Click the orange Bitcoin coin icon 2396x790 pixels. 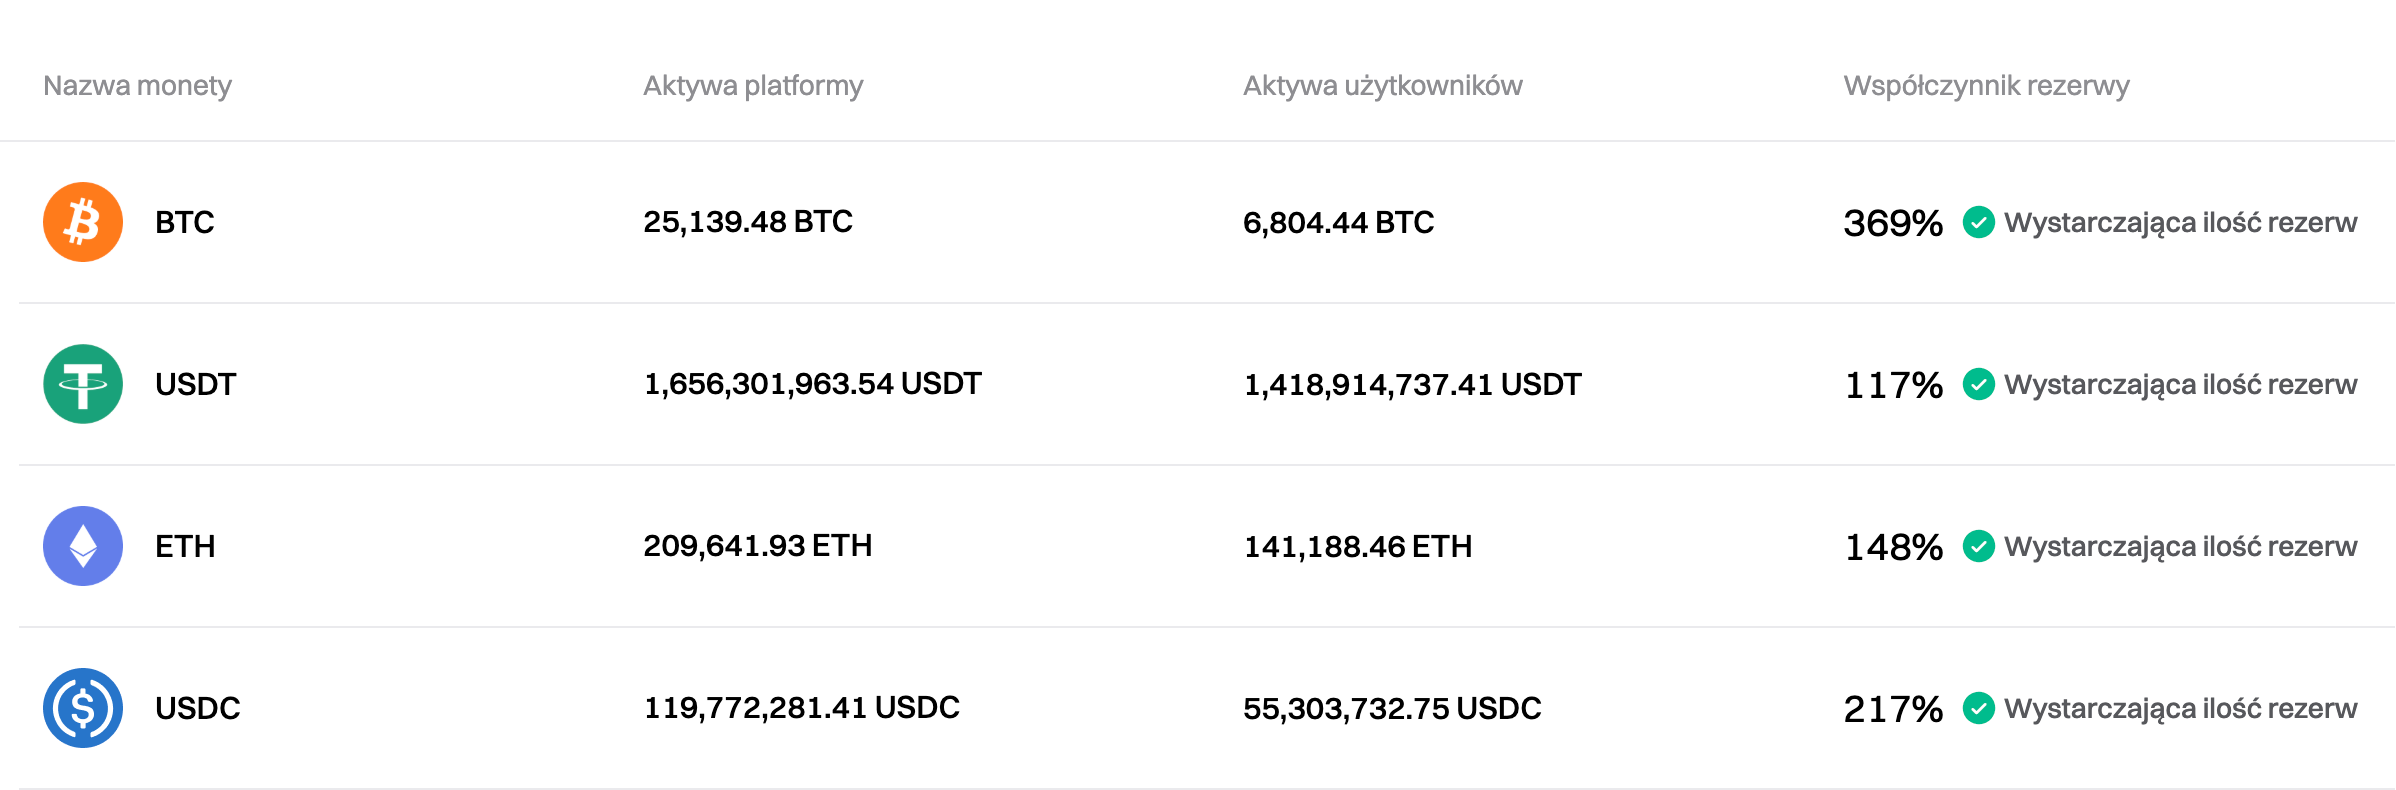pyautogui.click(x=83, y=222)
